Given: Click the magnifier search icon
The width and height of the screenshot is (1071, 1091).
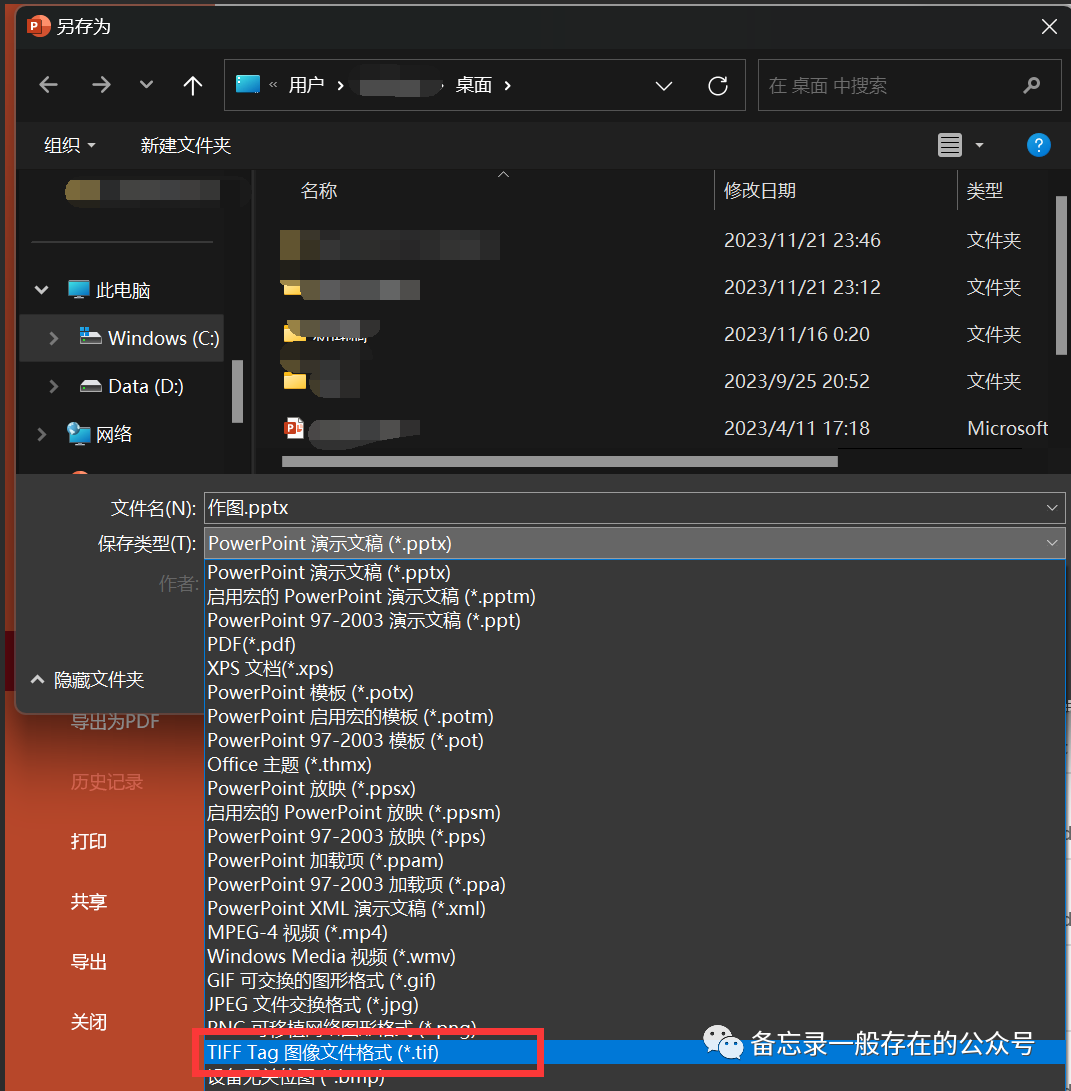Looking at the screenshot, I should (x=1032, y=85).
